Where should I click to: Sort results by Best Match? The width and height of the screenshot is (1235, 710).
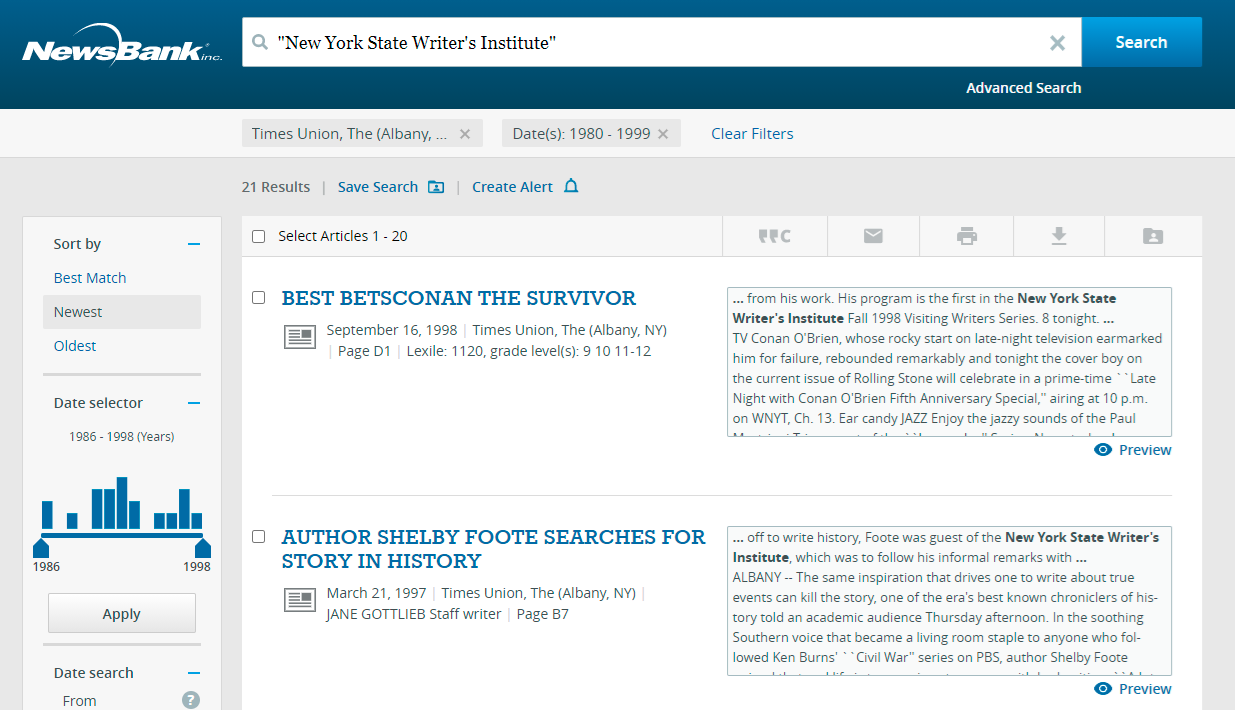coord(90,278)
